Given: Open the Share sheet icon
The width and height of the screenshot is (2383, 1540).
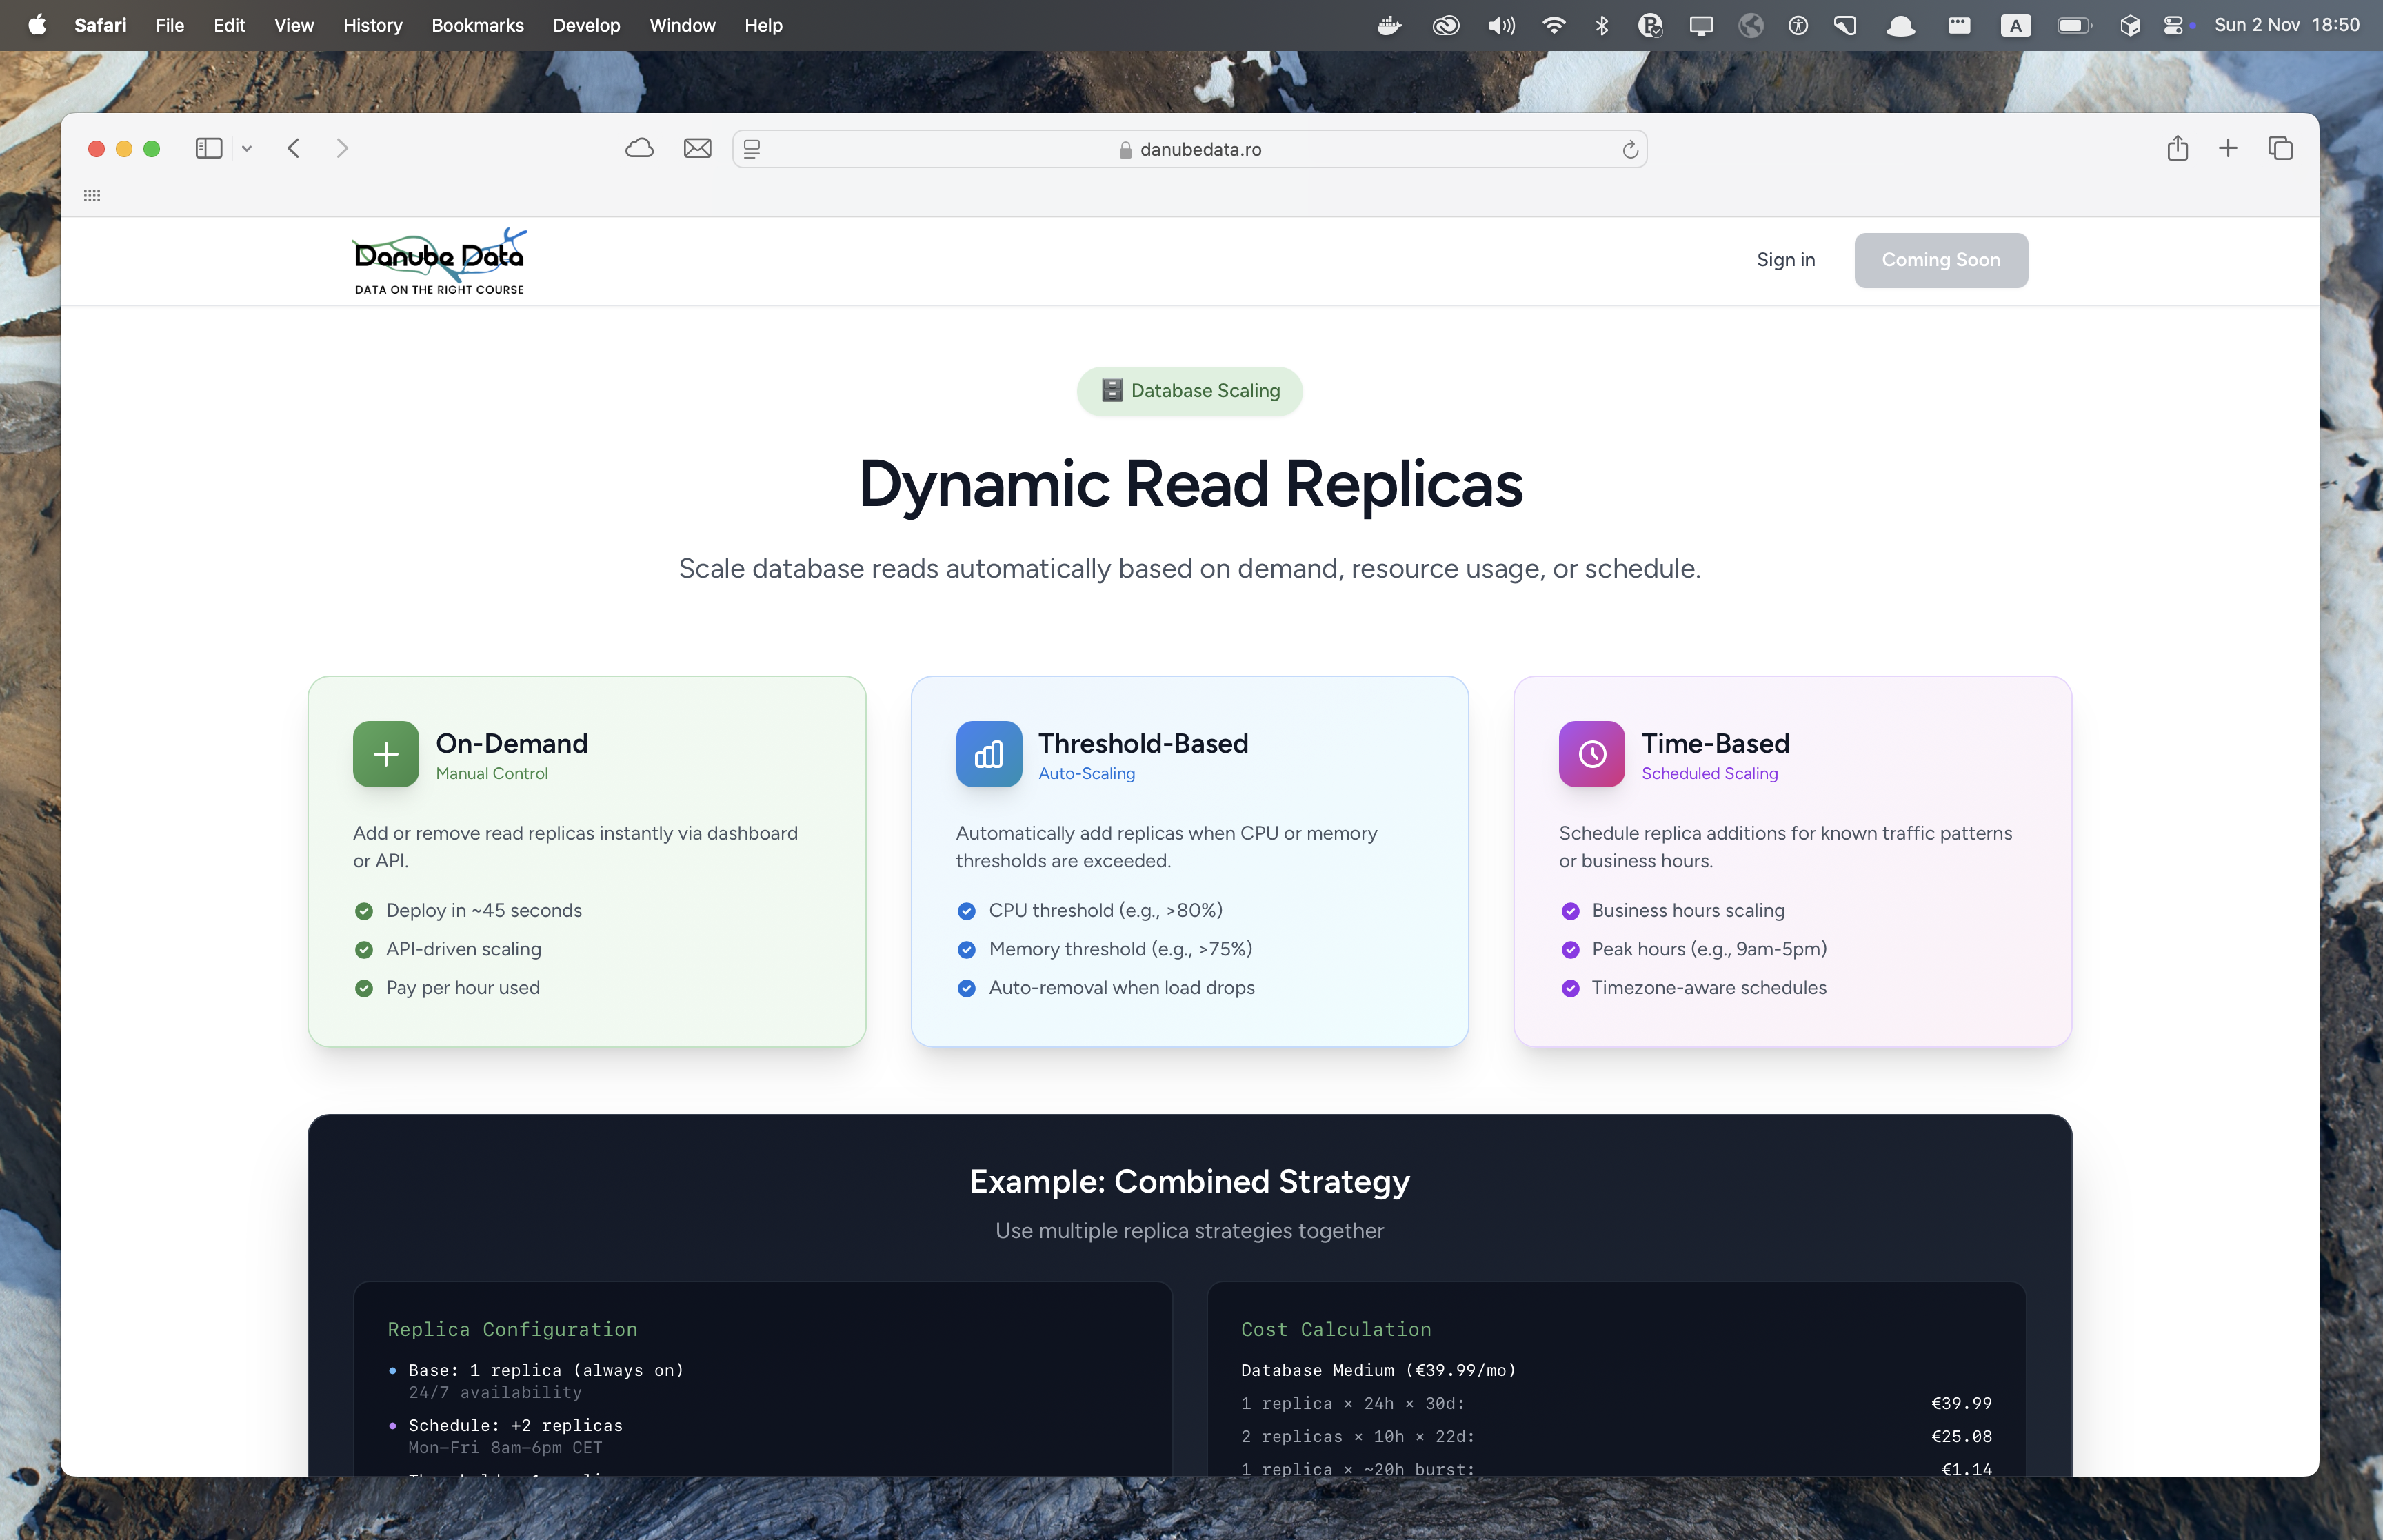Looking at the screenshot, I should click(x=2177, y=149).
